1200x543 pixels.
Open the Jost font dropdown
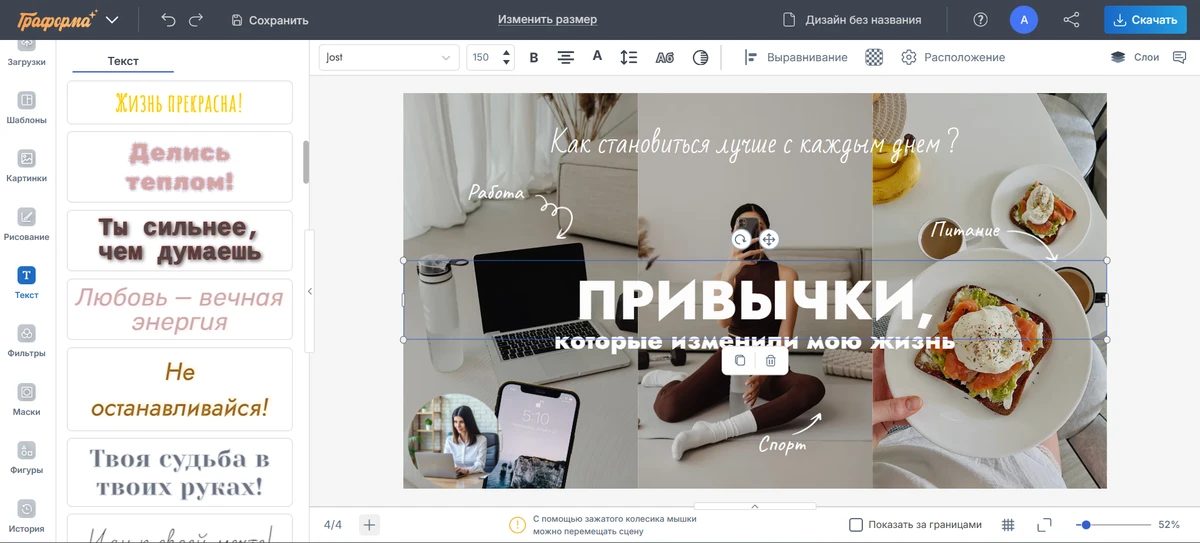point(389,58)
